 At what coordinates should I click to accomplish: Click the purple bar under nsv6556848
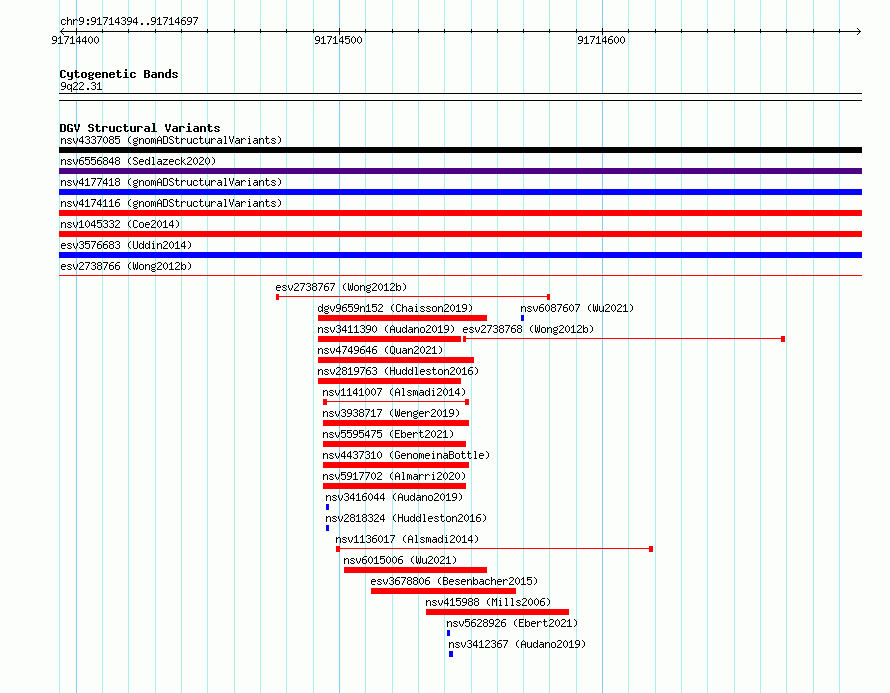[x=460, y=171]
